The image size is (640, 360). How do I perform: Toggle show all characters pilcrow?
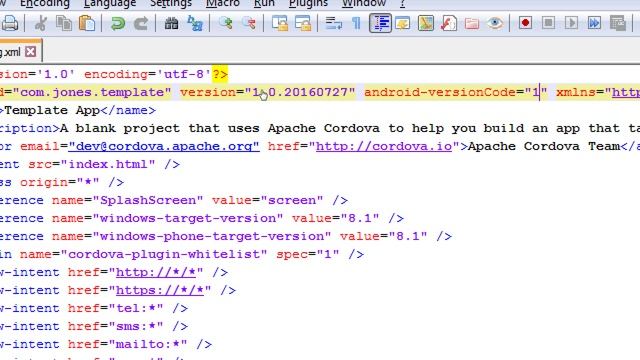point(356,23)
